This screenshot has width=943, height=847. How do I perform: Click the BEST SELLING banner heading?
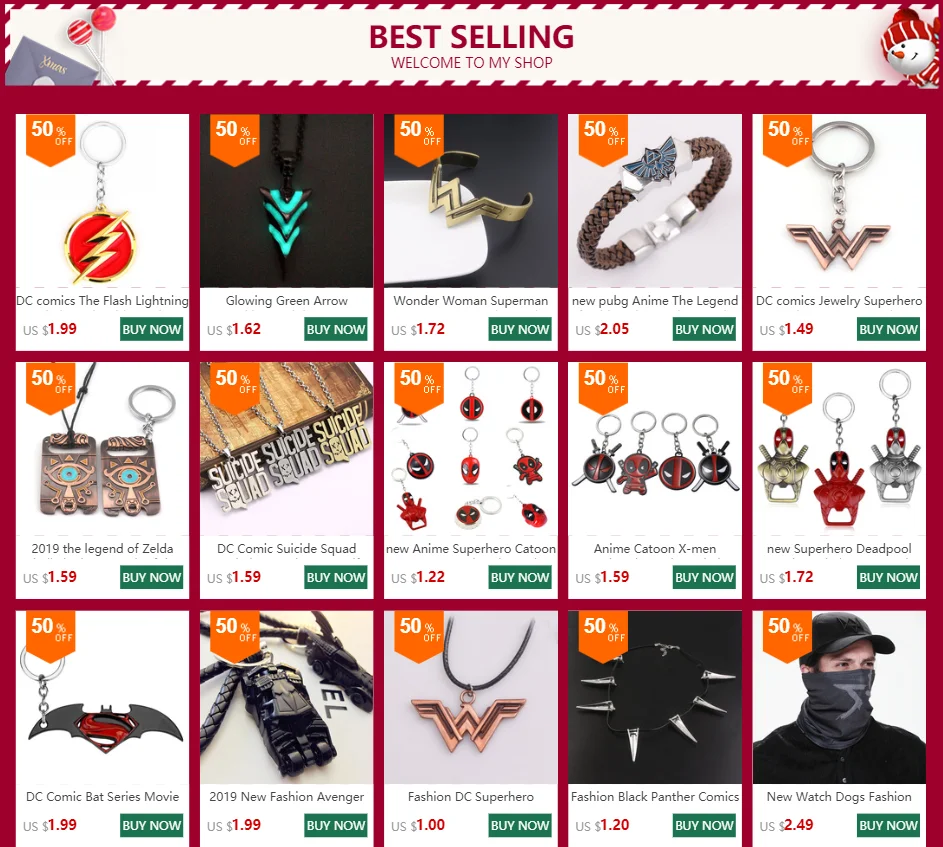pyautogui.click(x=472, y=37)
